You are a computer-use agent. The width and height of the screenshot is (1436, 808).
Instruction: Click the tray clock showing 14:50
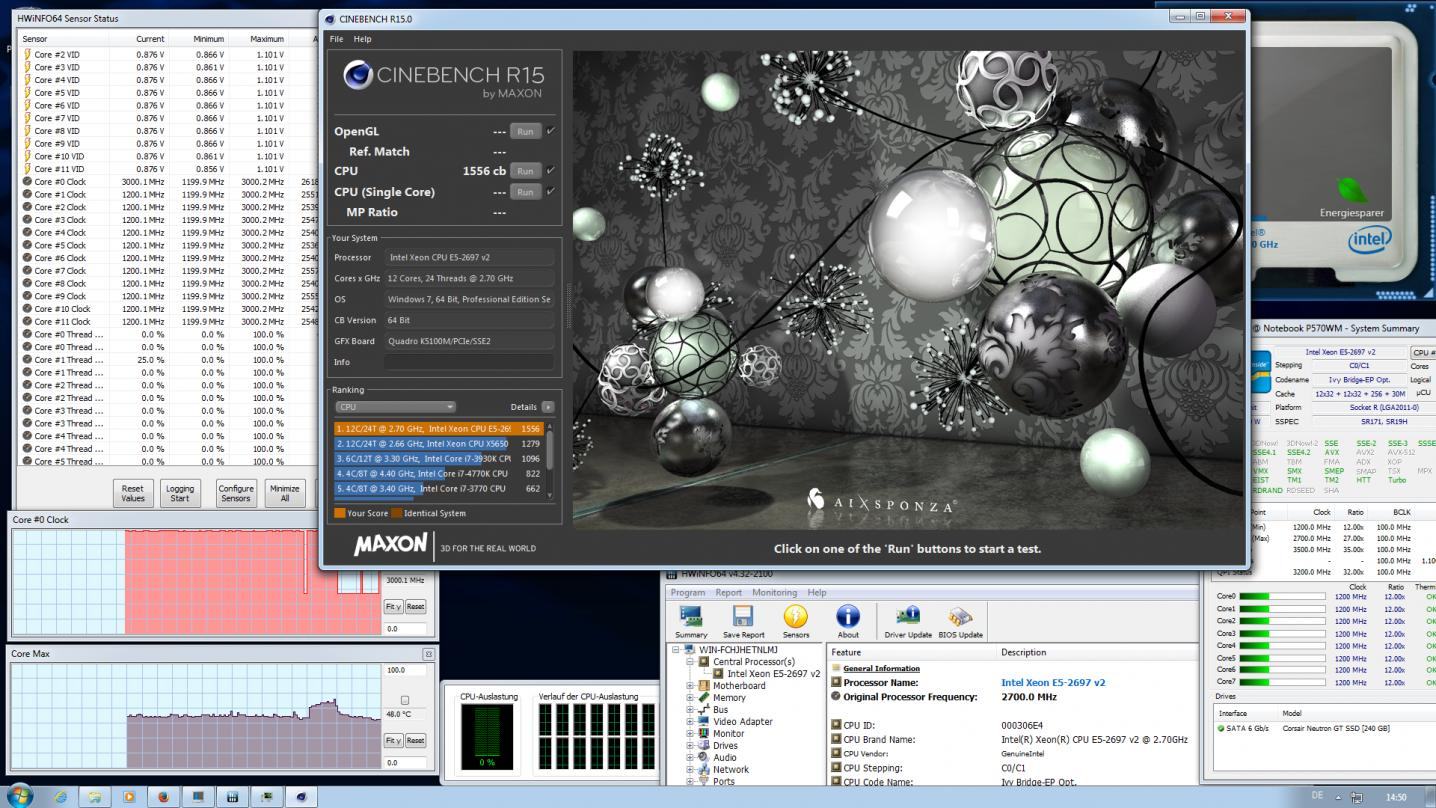1397,797
